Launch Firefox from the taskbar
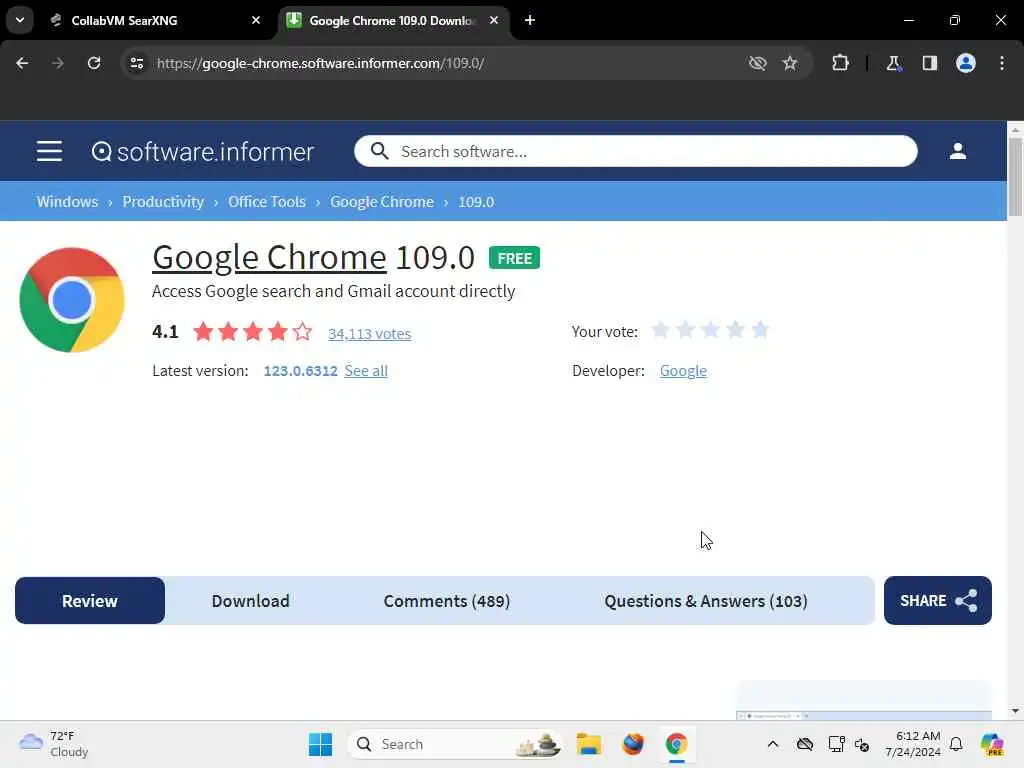 (633, 744)
